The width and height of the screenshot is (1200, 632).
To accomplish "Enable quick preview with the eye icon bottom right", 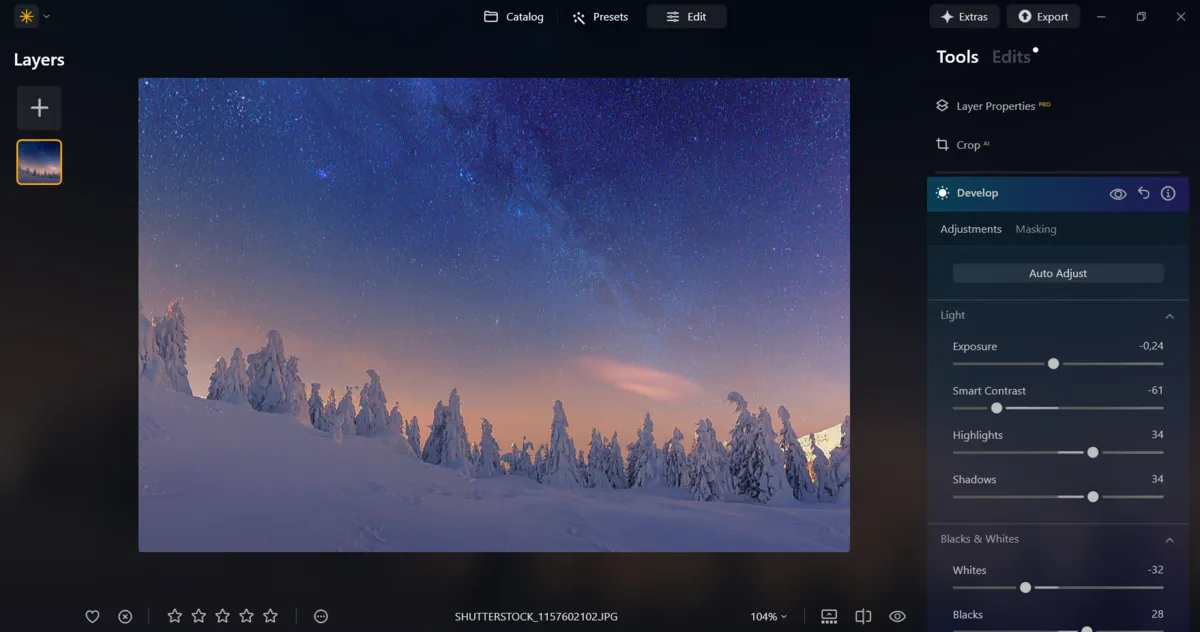I will tap(896, 616).
